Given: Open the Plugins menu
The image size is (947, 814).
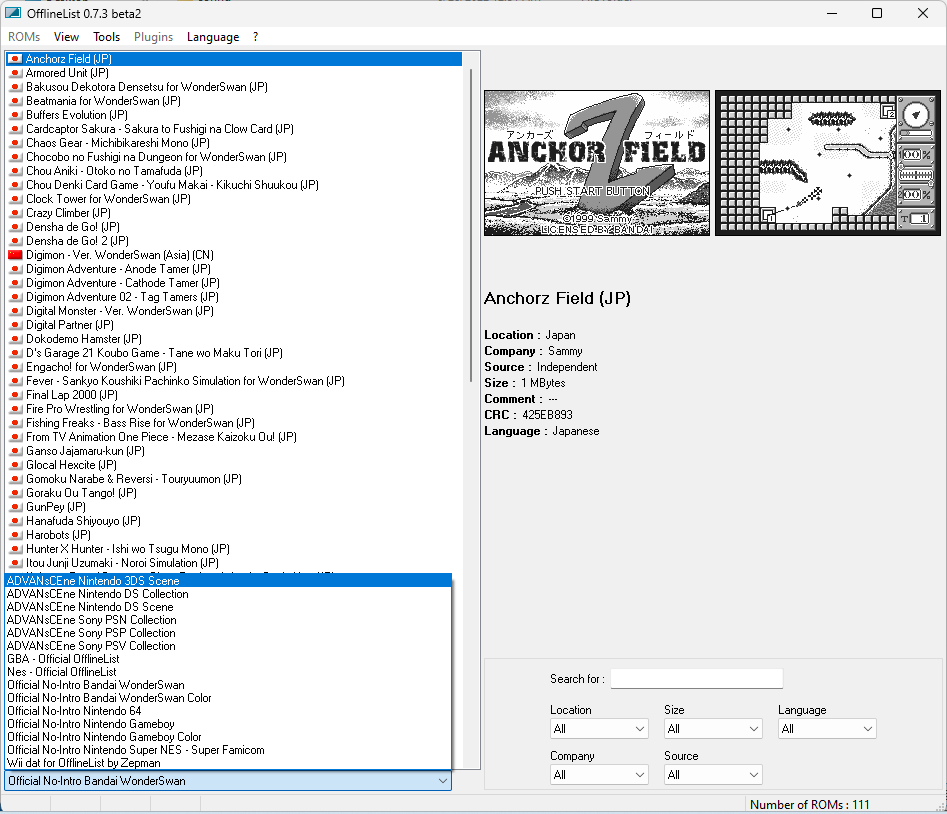Looking at the screenshot, I should [x=153, y=37].
